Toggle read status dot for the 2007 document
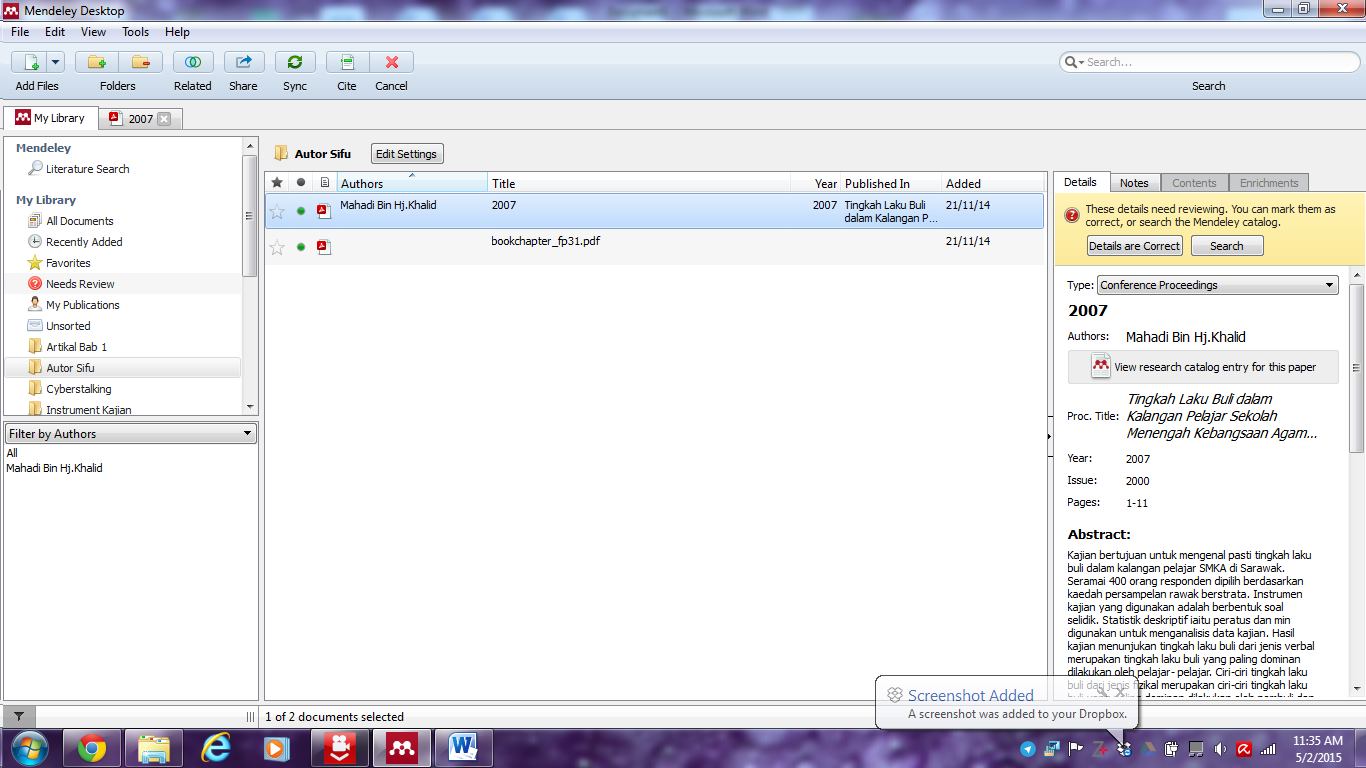Screen dimensions: 1366x768 [x=301, y=211]
